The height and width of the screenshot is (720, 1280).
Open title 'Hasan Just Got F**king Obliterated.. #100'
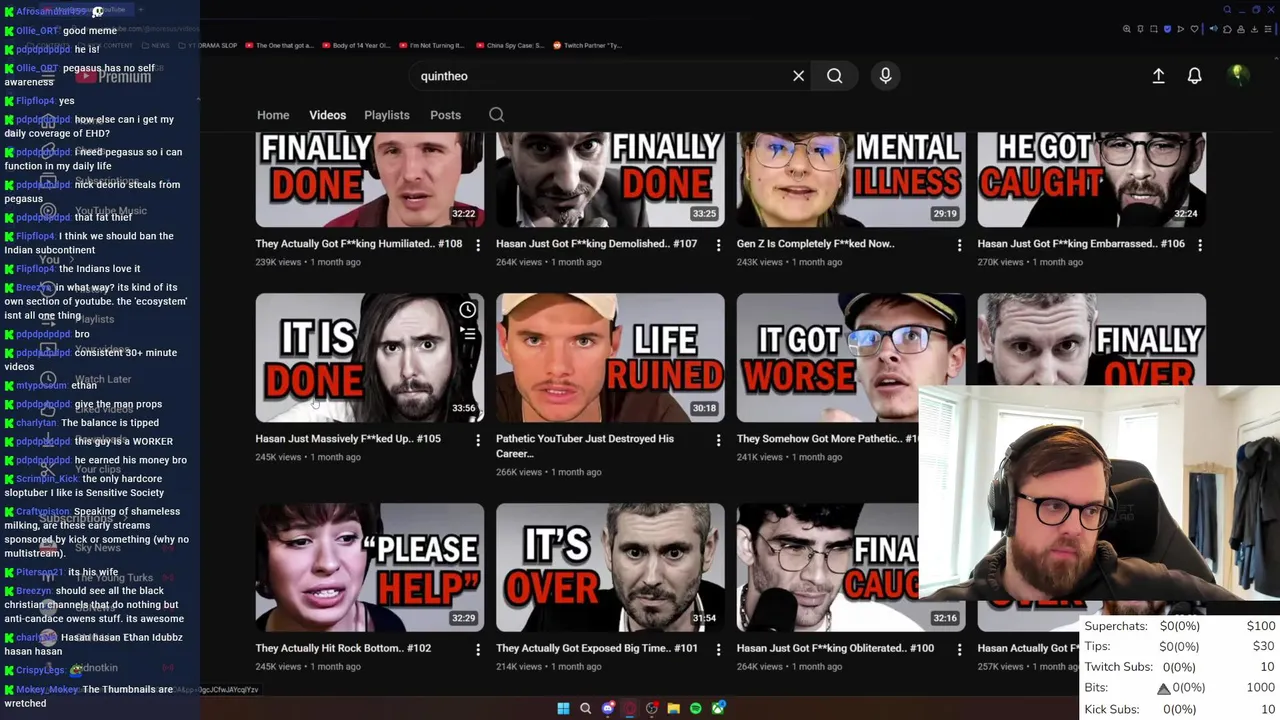pos(835,648)
